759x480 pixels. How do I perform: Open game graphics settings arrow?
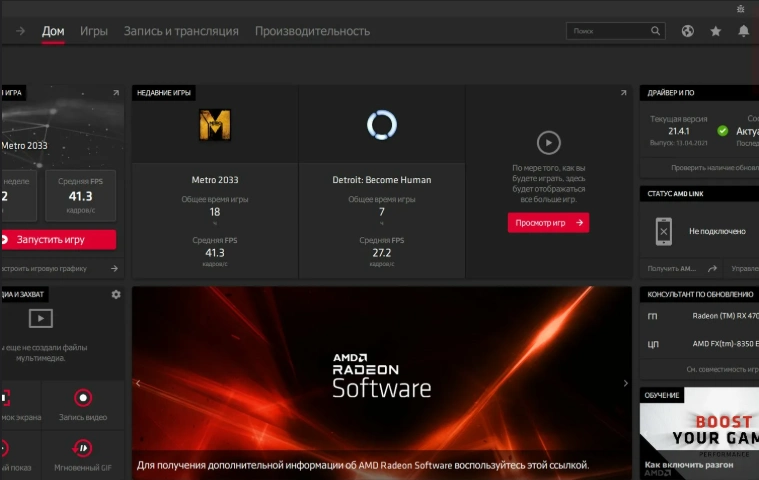(114, 268)
